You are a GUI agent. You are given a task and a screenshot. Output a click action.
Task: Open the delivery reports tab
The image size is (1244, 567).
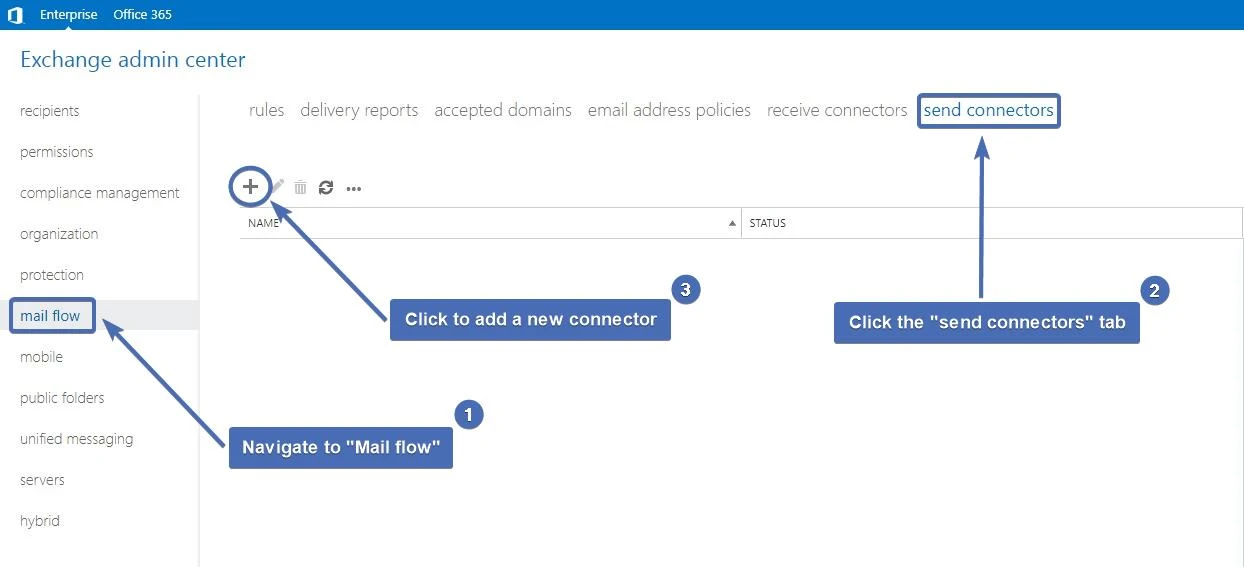coord(359,110)
